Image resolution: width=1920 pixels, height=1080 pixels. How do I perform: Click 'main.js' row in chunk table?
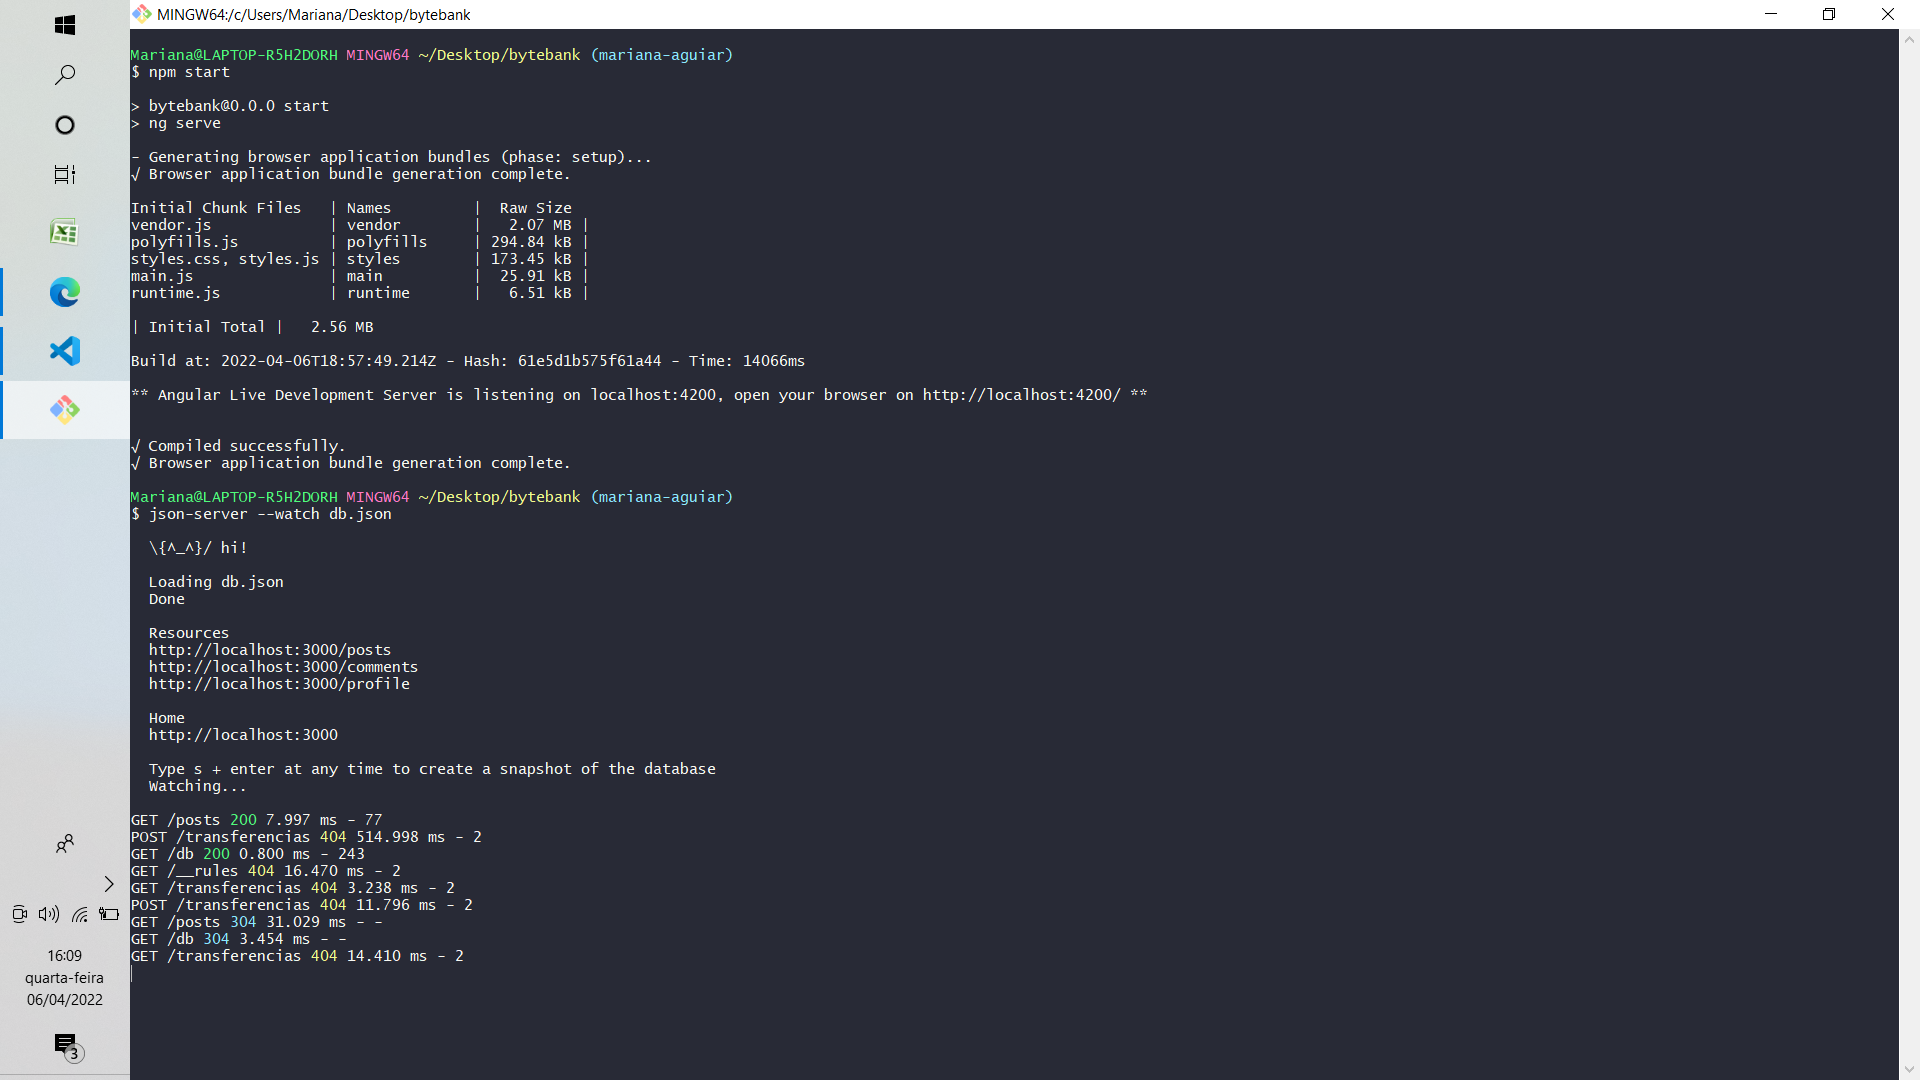pos(359,276)
